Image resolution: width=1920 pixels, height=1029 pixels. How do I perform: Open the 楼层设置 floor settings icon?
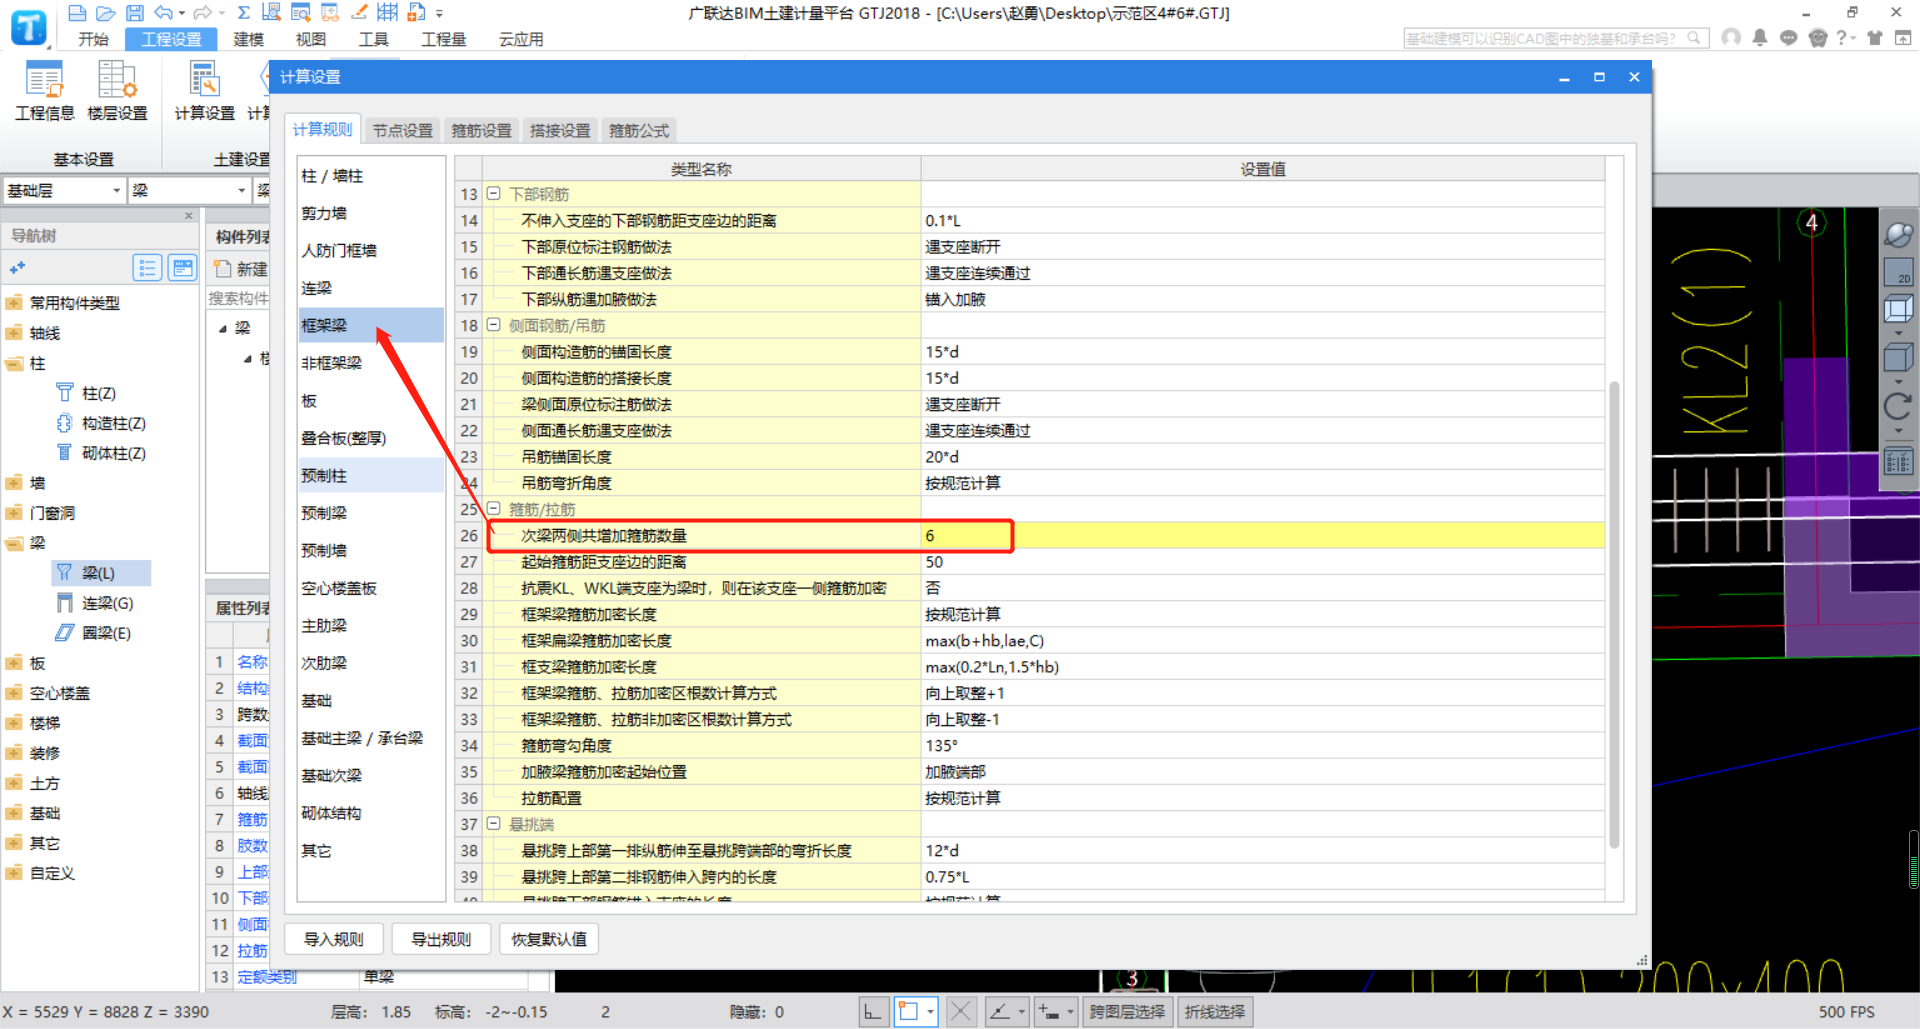click(x=117, y=91)
